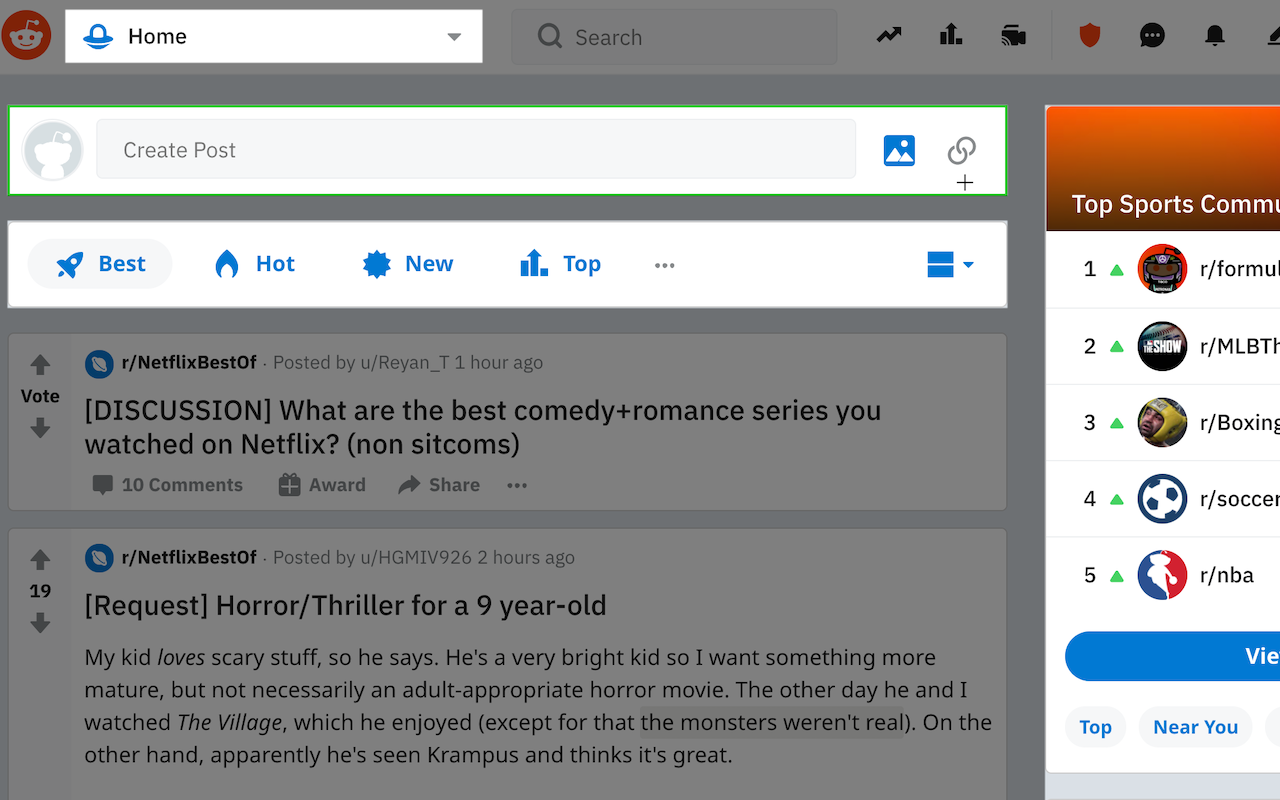Open the comedy+romance series discussion post title
Viewport: 1280px width, 800px height.
pos(483,427)
